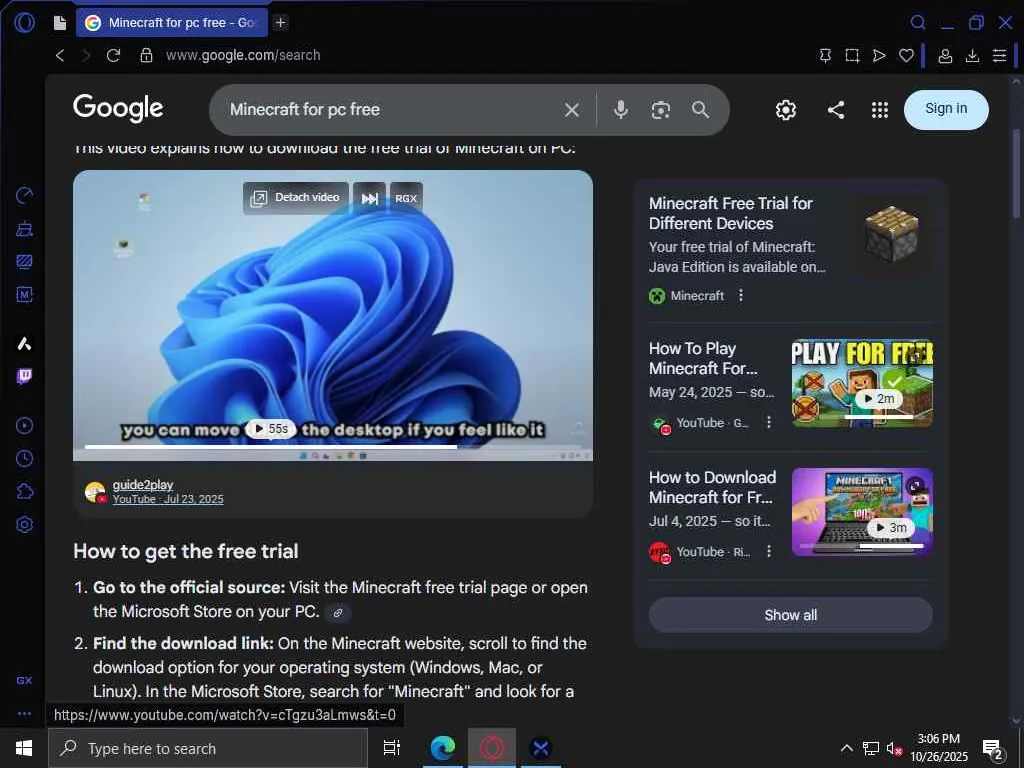
Task: Open How to Download Minecraft for Fr result
Action: point(712,487)
